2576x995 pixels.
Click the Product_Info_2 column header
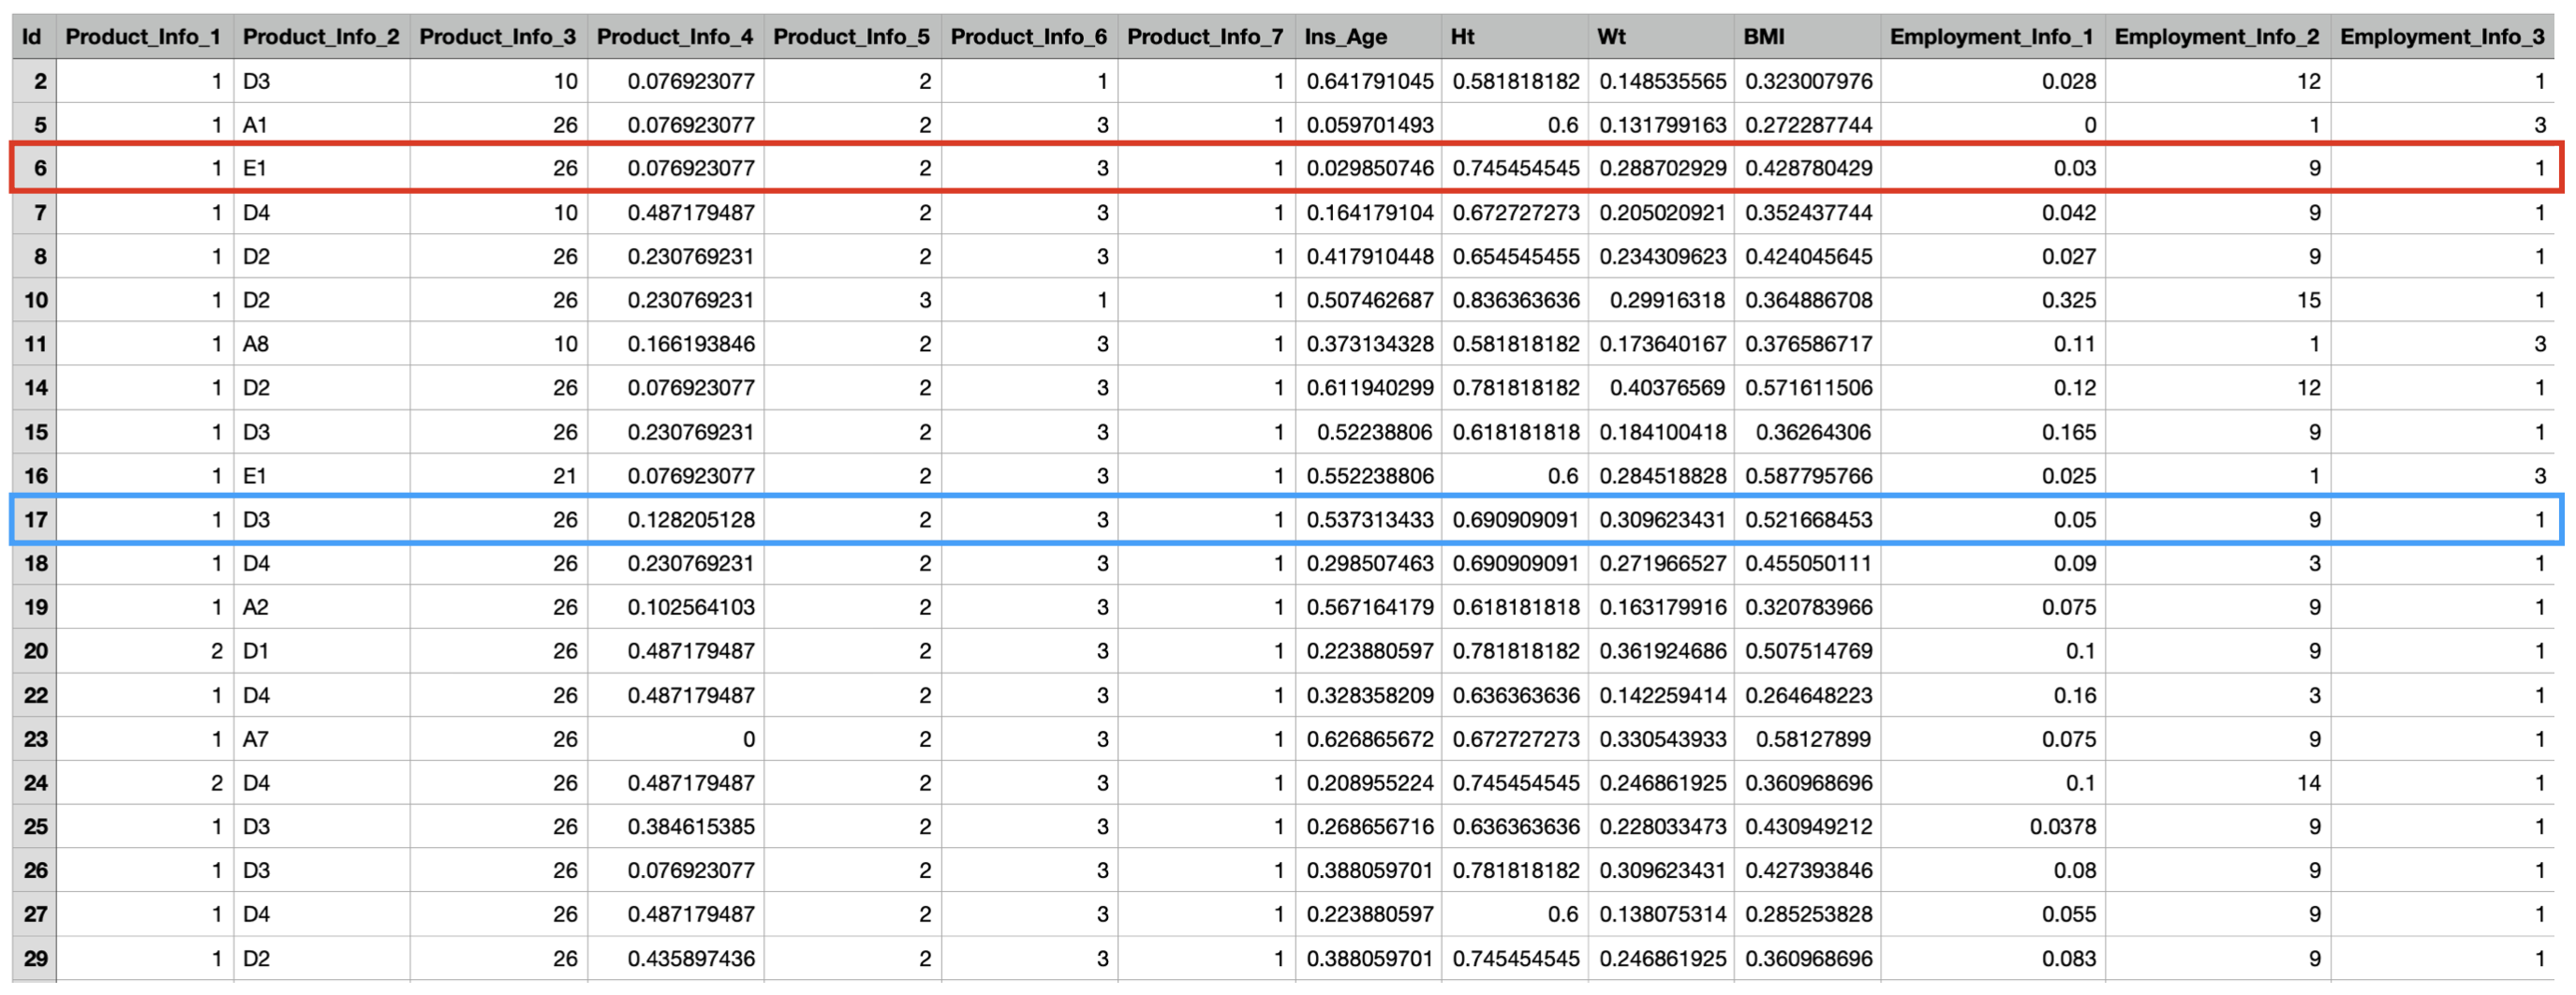click(322, 37)
